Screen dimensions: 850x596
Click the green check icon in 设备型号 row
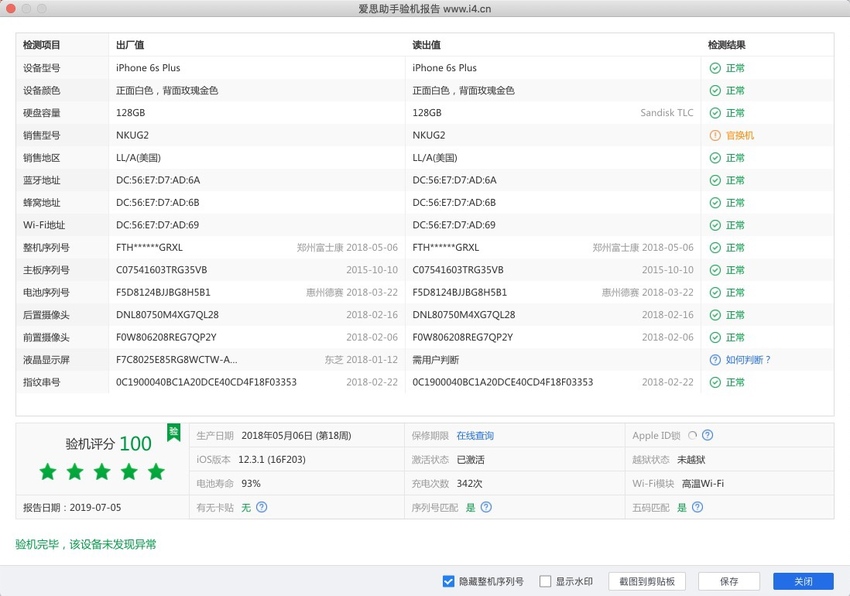715,68
